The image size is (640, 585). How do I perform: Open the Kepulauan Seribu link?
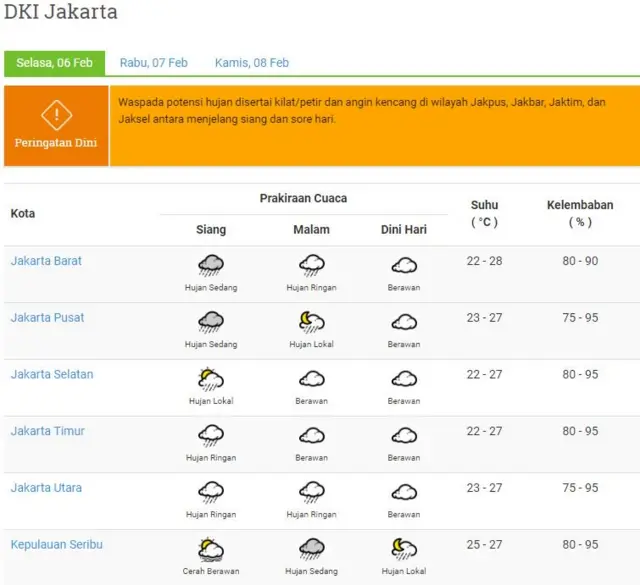(57, 545)
